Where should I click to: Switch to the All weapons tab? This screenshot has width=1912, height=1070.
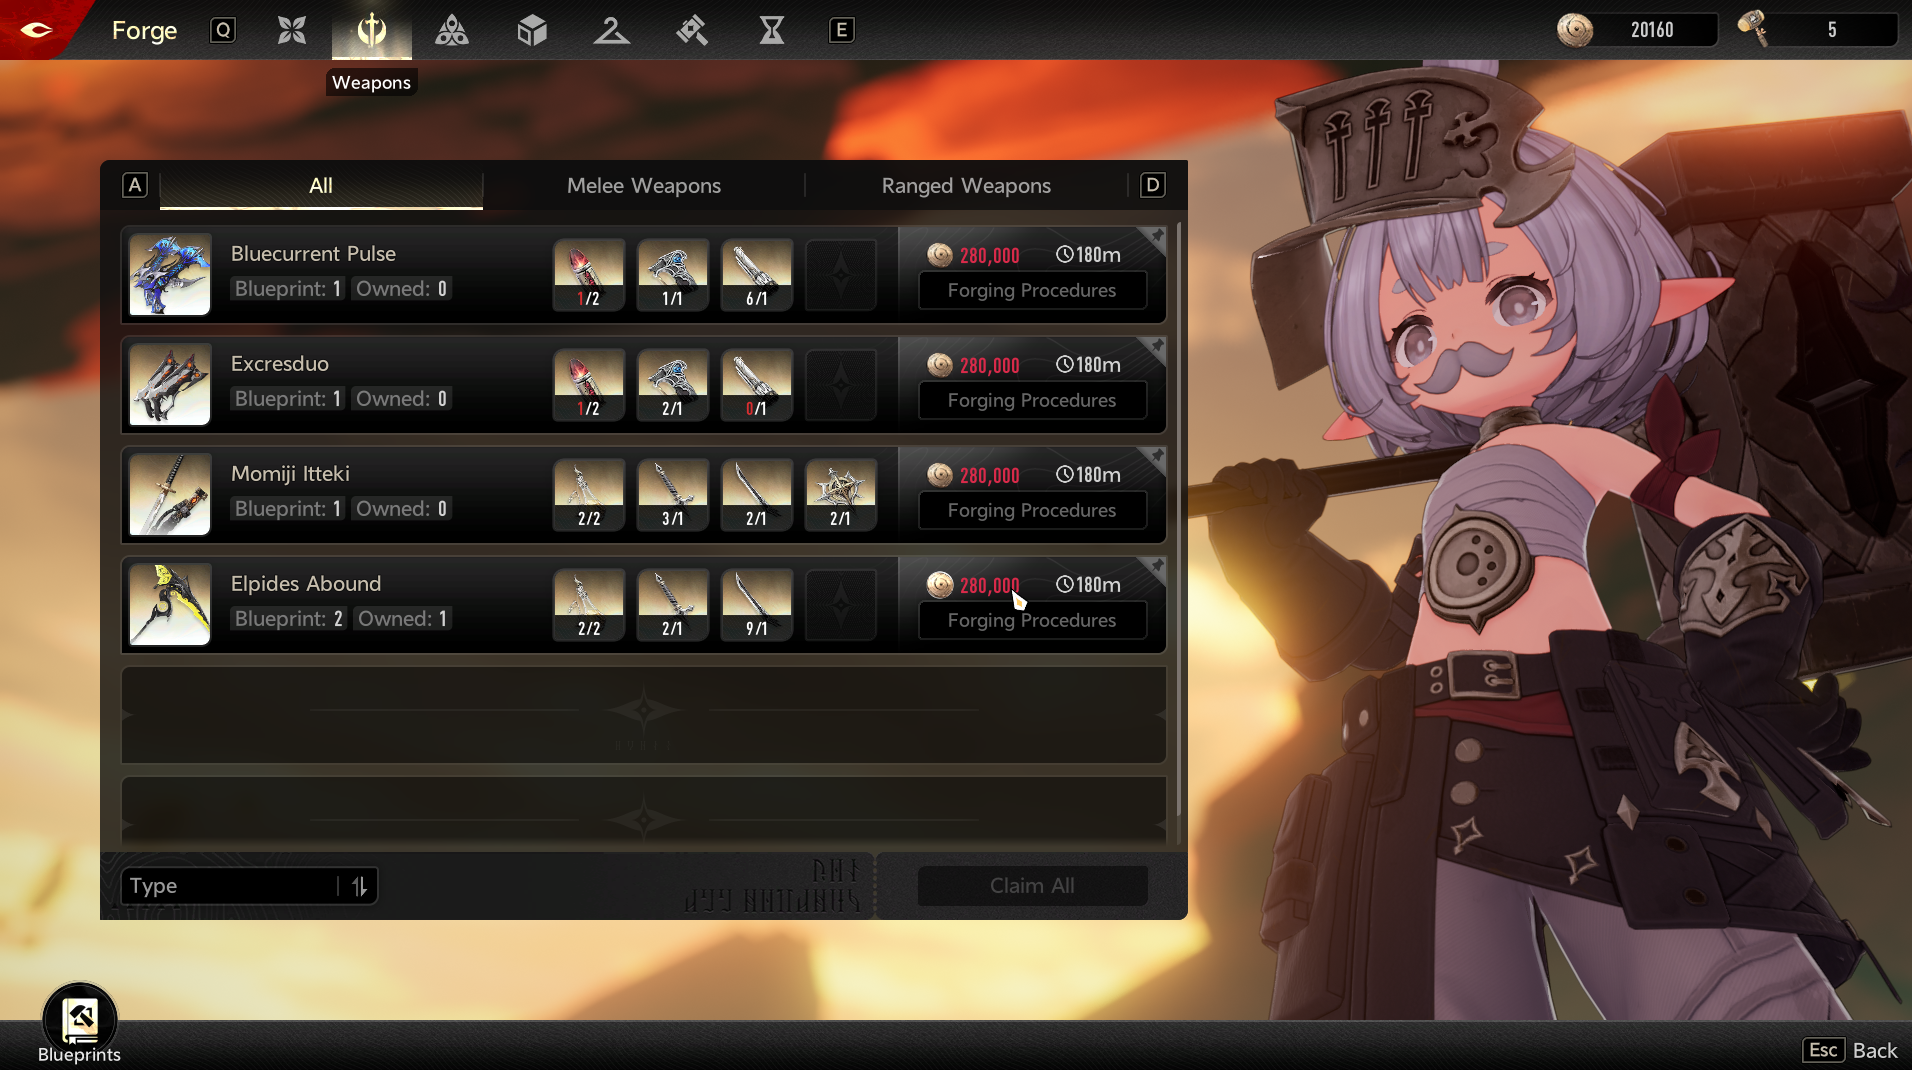(321, 186)
